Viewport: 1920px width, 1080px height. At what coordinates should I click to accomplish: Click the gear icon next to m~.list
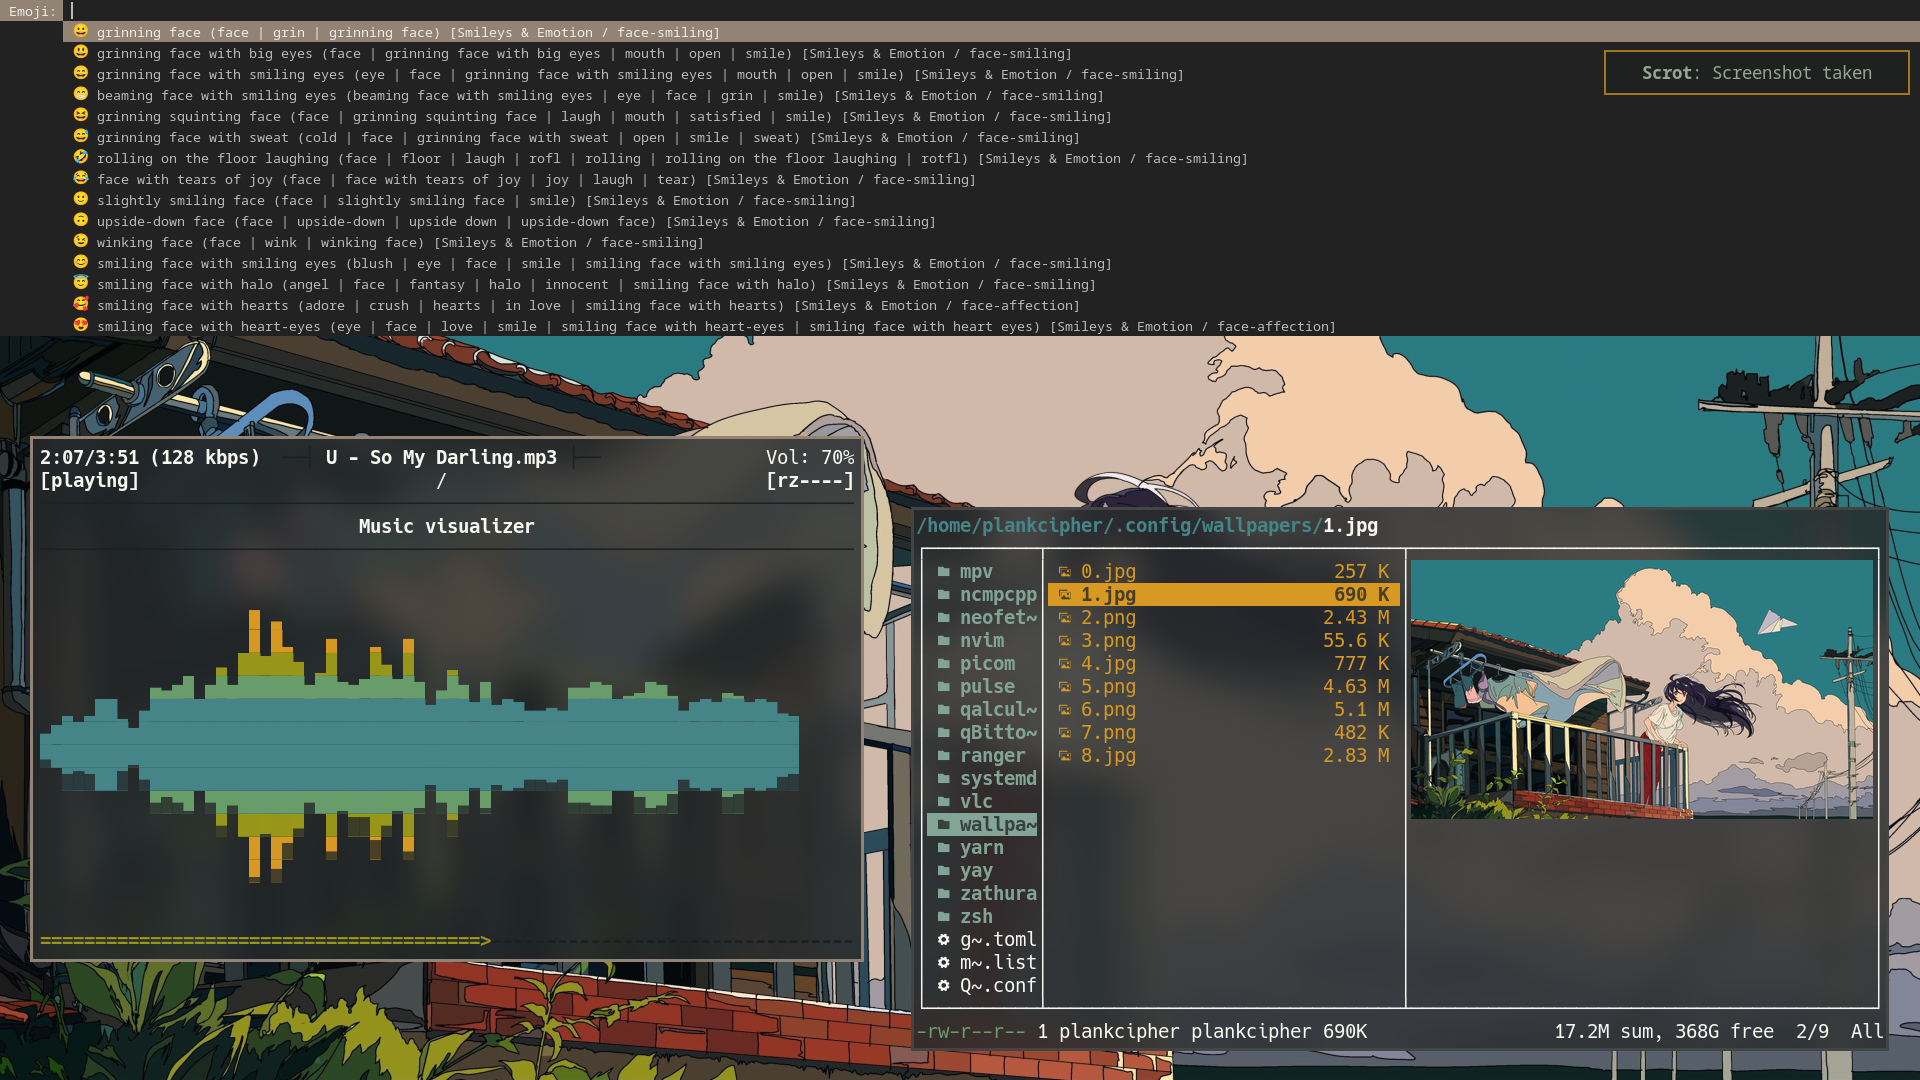(943, 963)
